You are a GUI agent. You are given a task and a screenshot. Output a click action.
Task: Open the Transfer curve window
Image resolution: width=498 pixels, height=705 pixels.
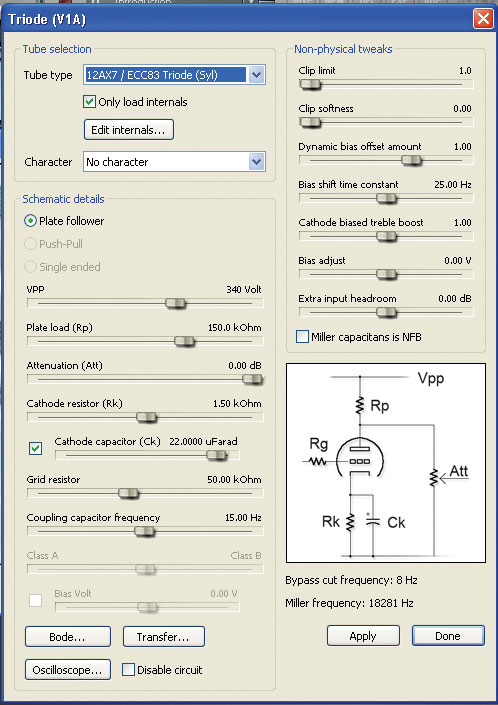point(164,637)
